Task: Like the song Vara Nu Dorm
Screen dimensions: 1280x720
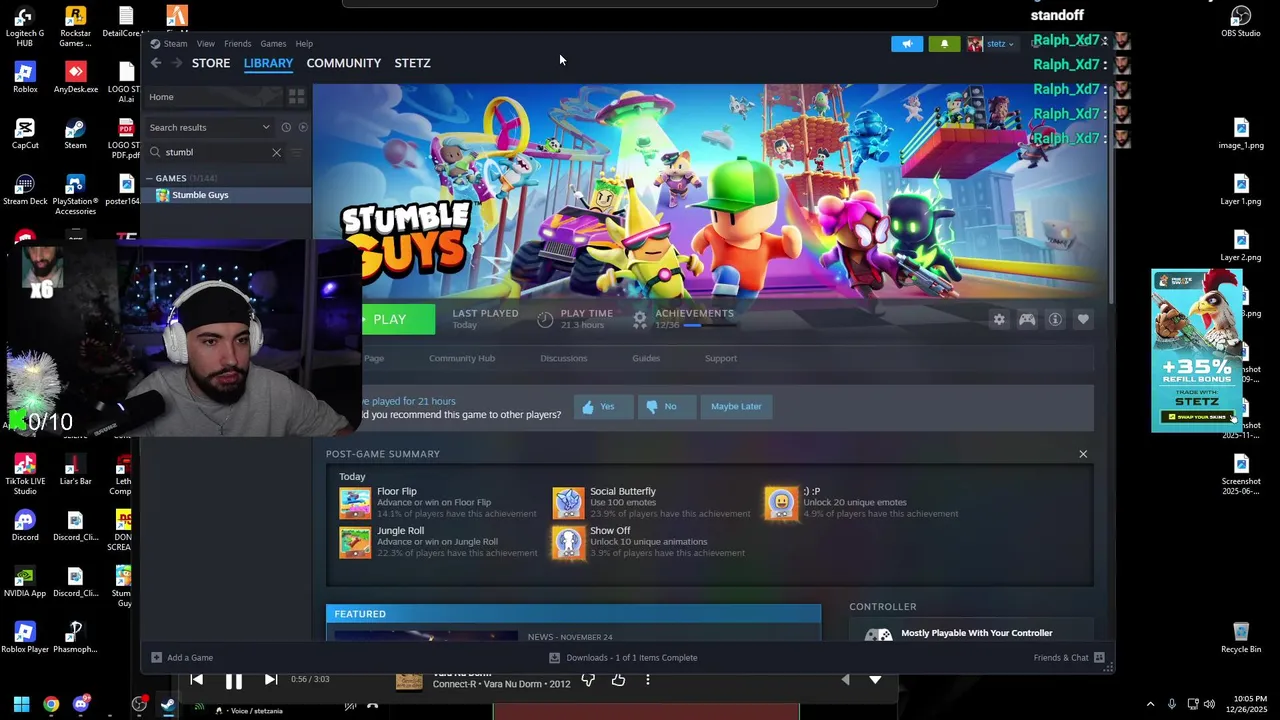Action: click(618, 680)
